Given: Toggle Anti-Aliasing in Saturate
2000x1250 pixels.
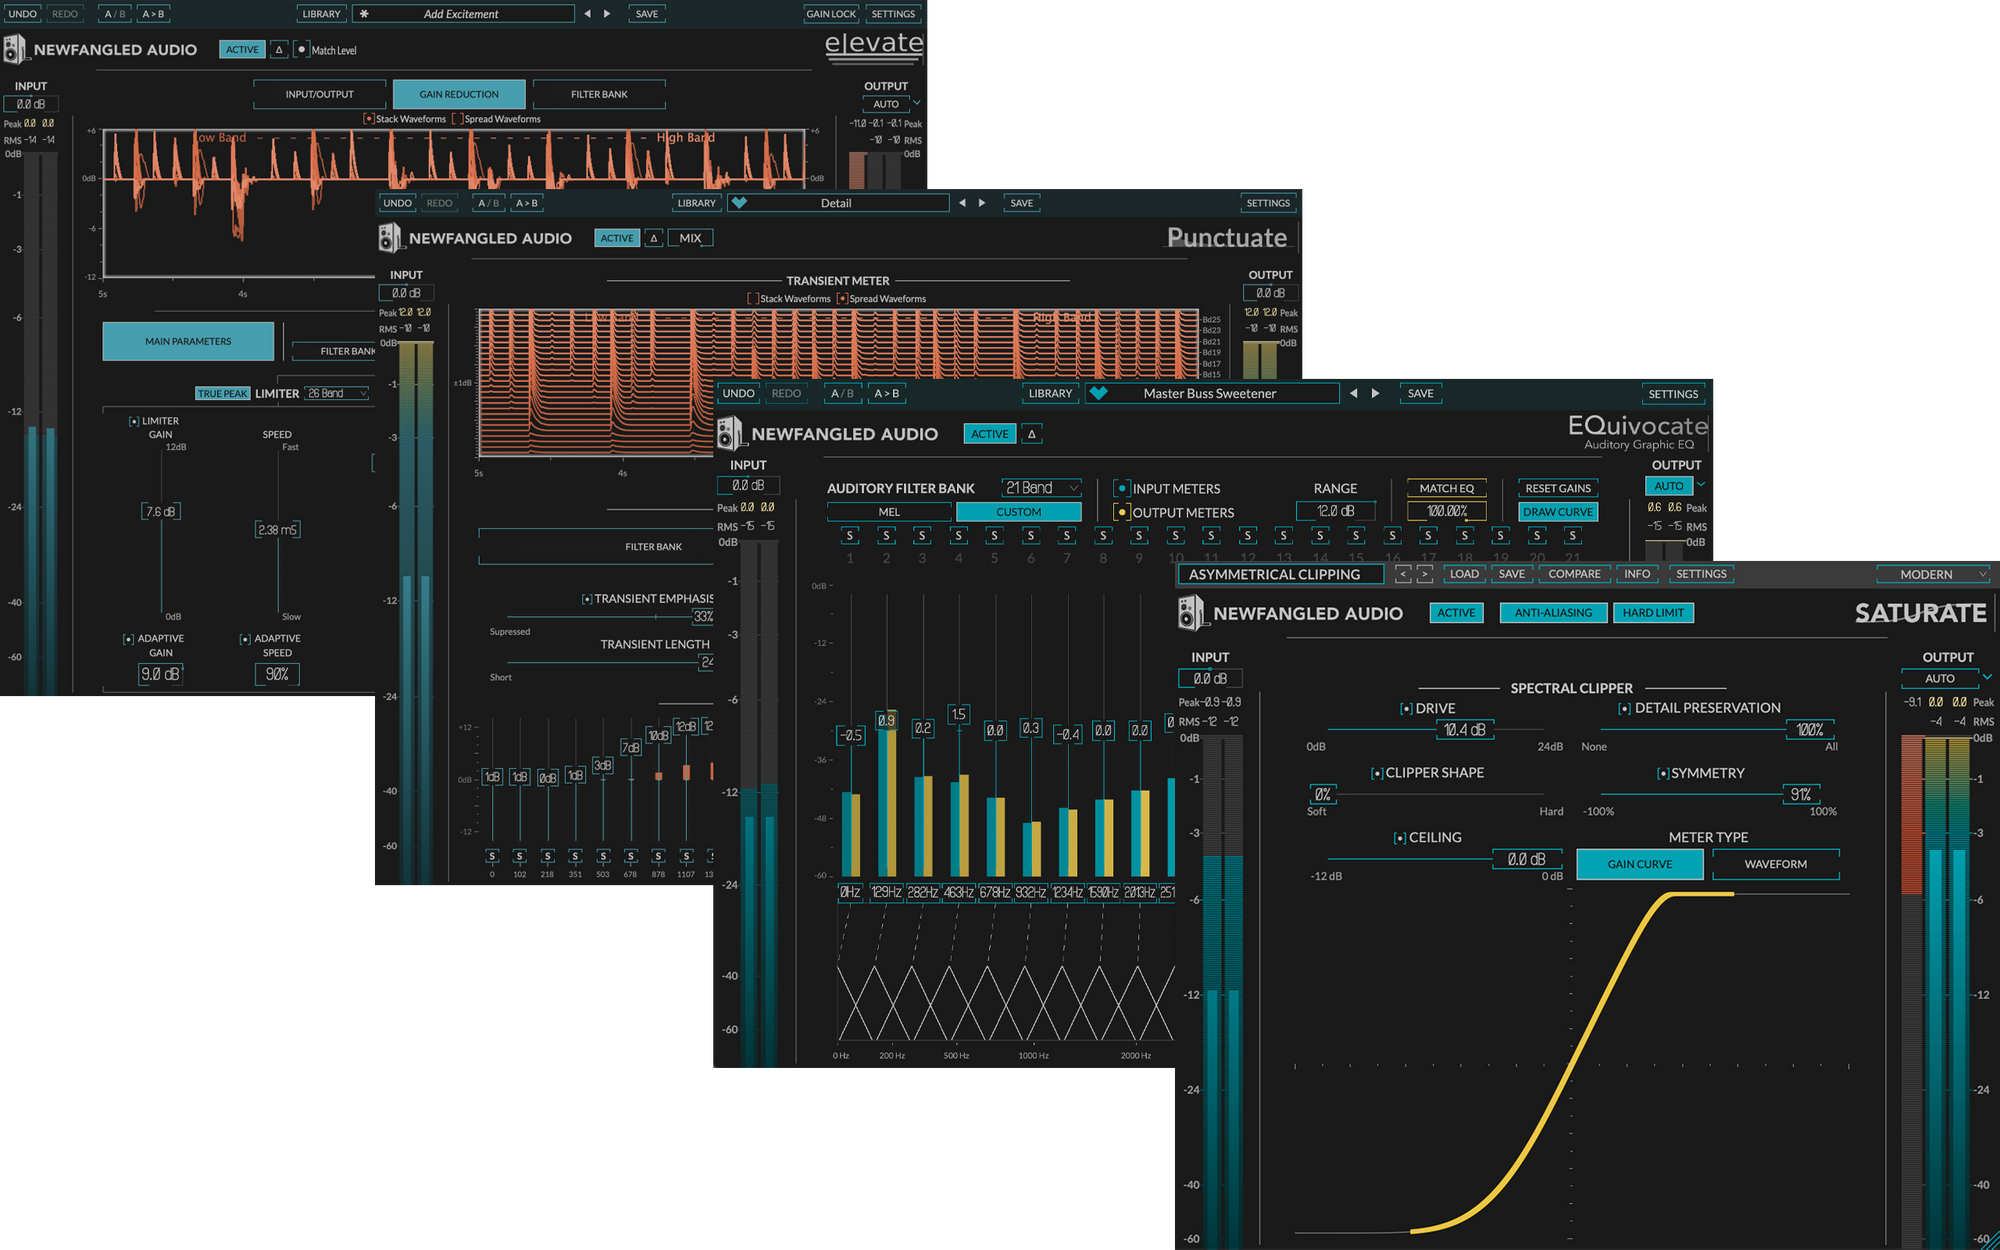Looking at the screenshot, I should 1553,613.
